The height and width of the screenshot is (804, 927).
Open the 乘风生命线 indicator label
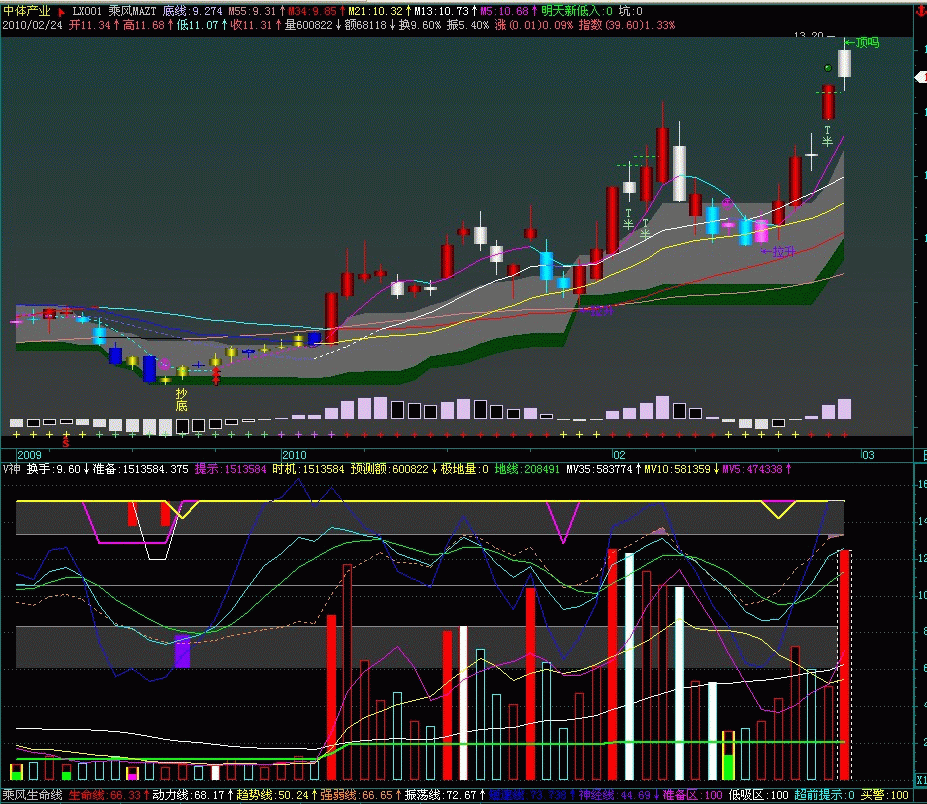(x=33, y=795)
